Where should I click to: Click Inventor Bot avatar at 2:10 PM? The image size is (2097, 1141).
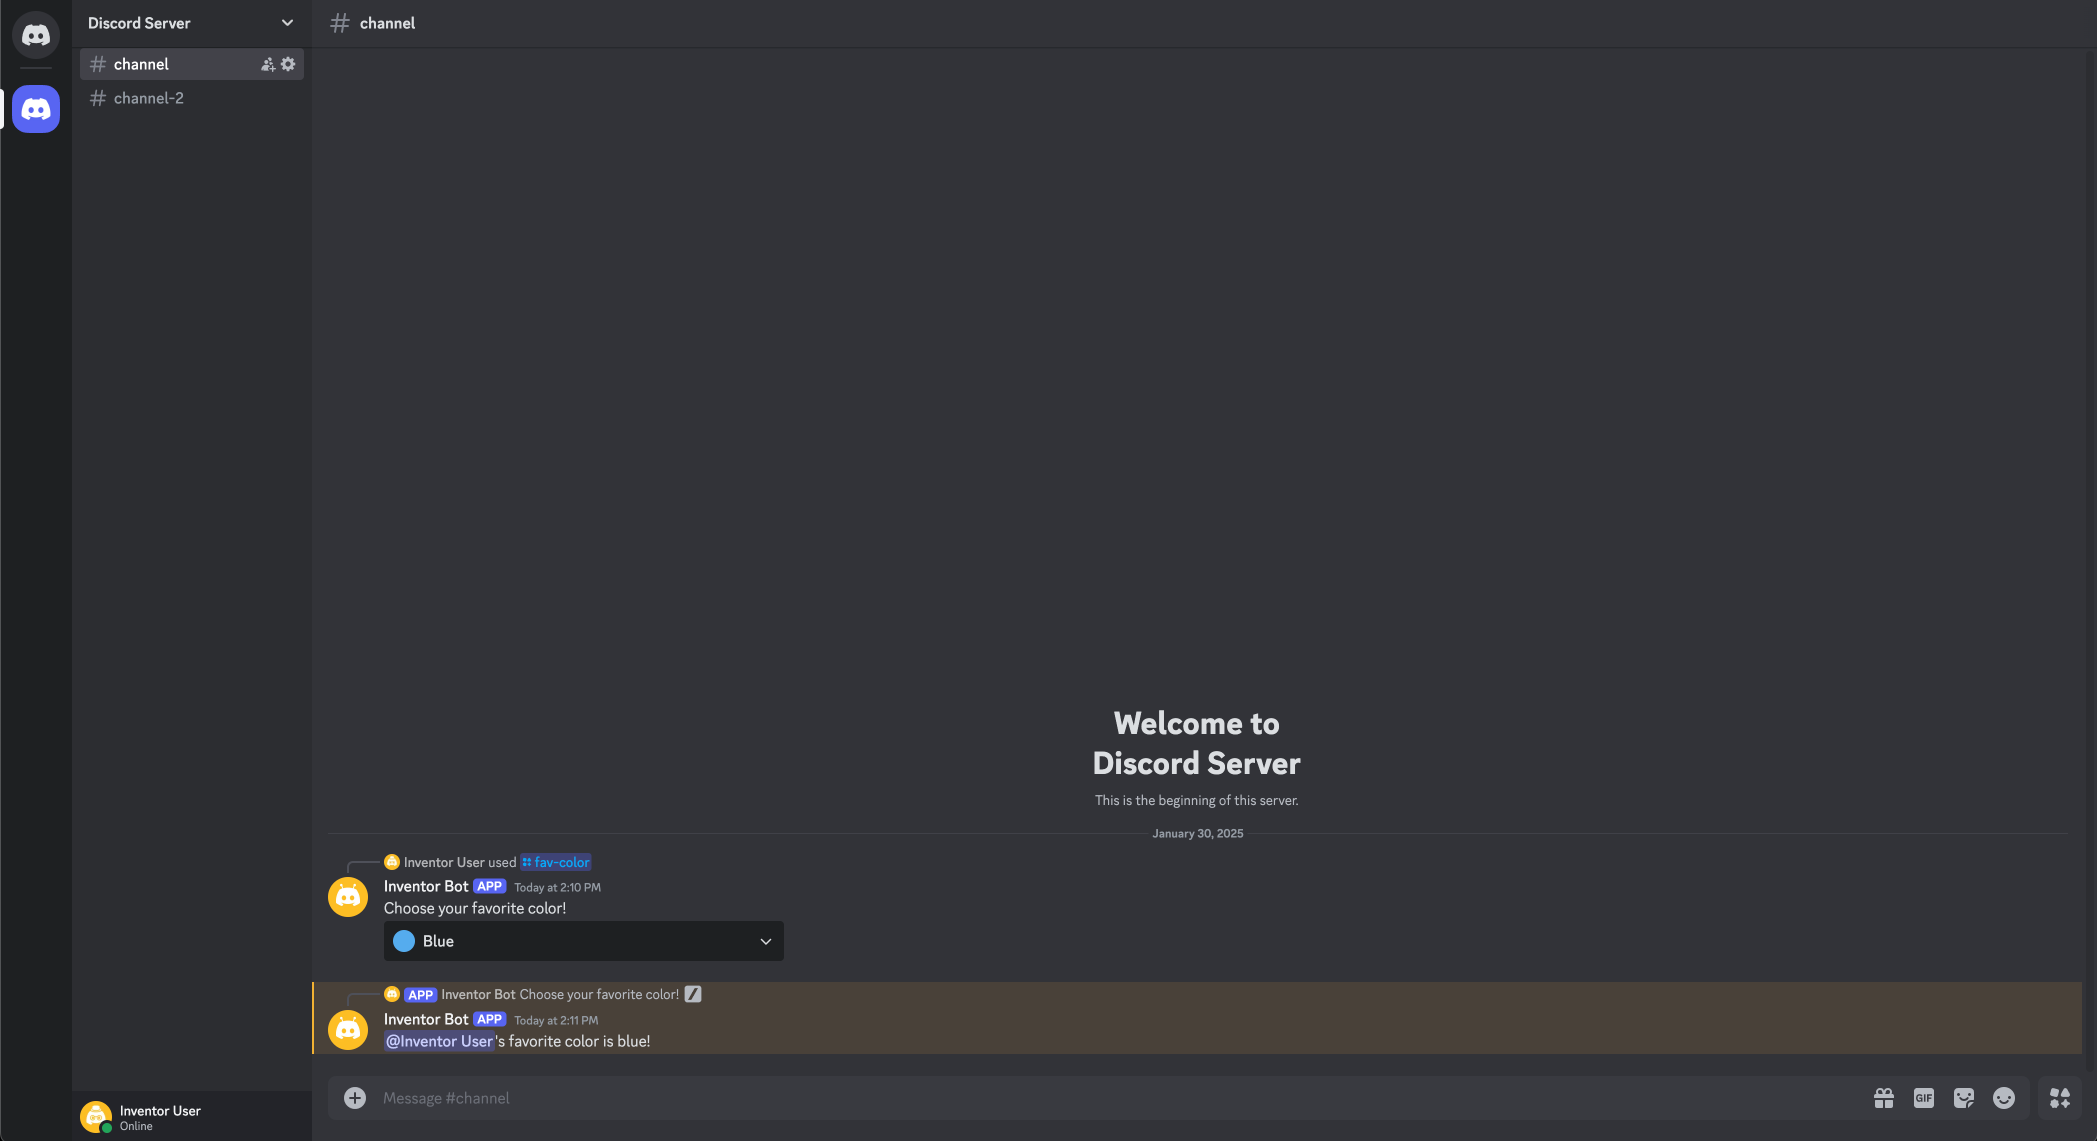pyautogui.click(x=348, y=897)
